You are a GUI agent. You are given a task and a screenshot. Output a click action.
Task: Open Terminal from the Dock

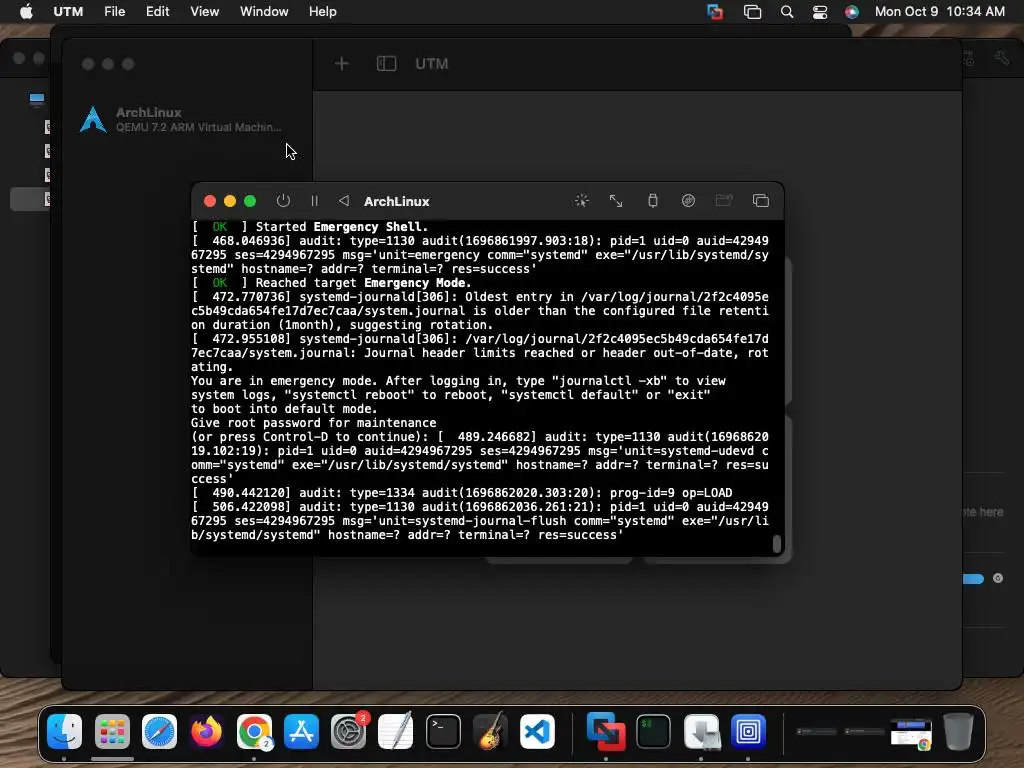443,731
